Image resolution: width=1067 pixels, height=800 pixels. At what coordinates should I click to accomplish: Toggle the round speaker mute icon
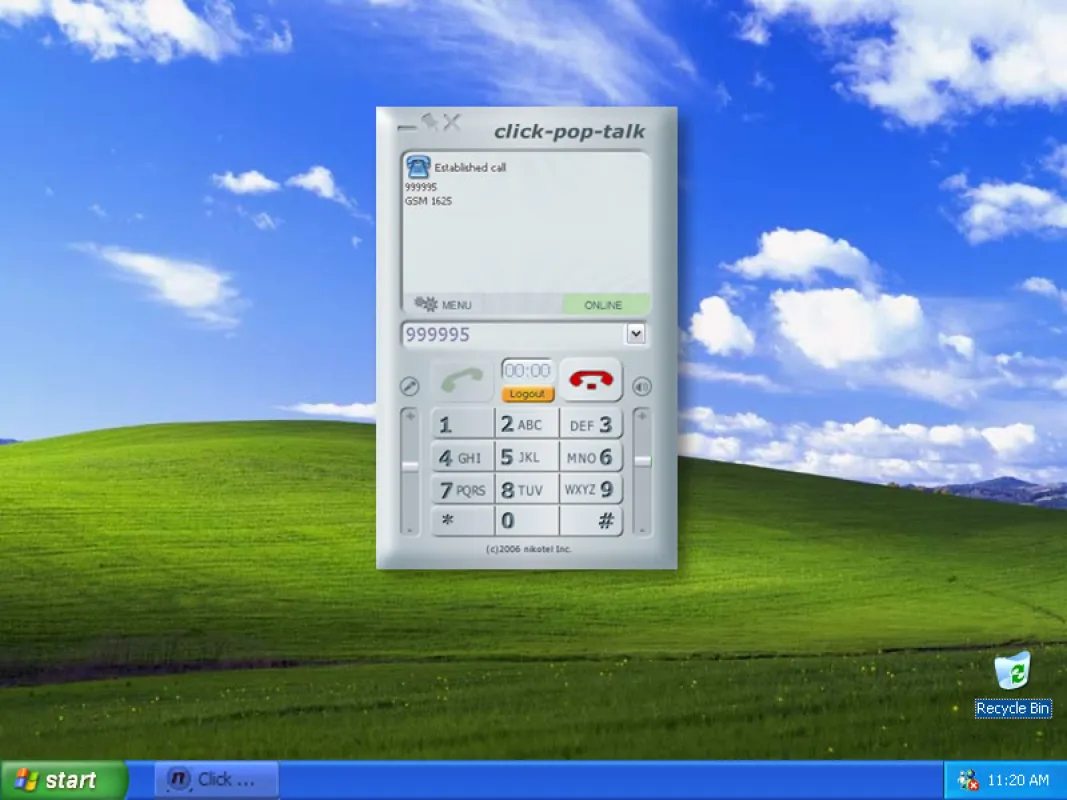pos(642,386)
